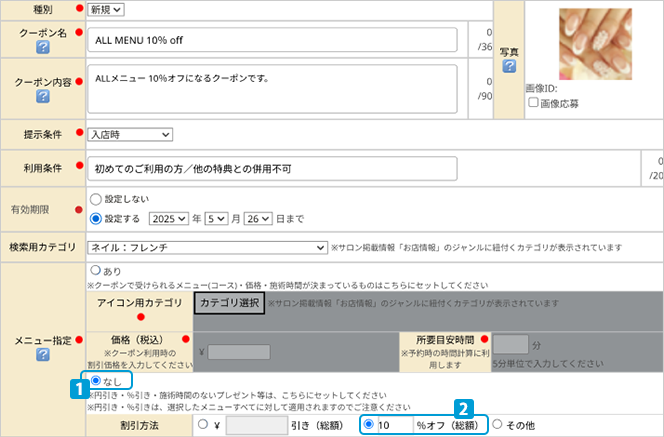The width and height of the screenshot is (664, 437).
Task: Select the なし menu radio button
Action: (x=96, y=381)
